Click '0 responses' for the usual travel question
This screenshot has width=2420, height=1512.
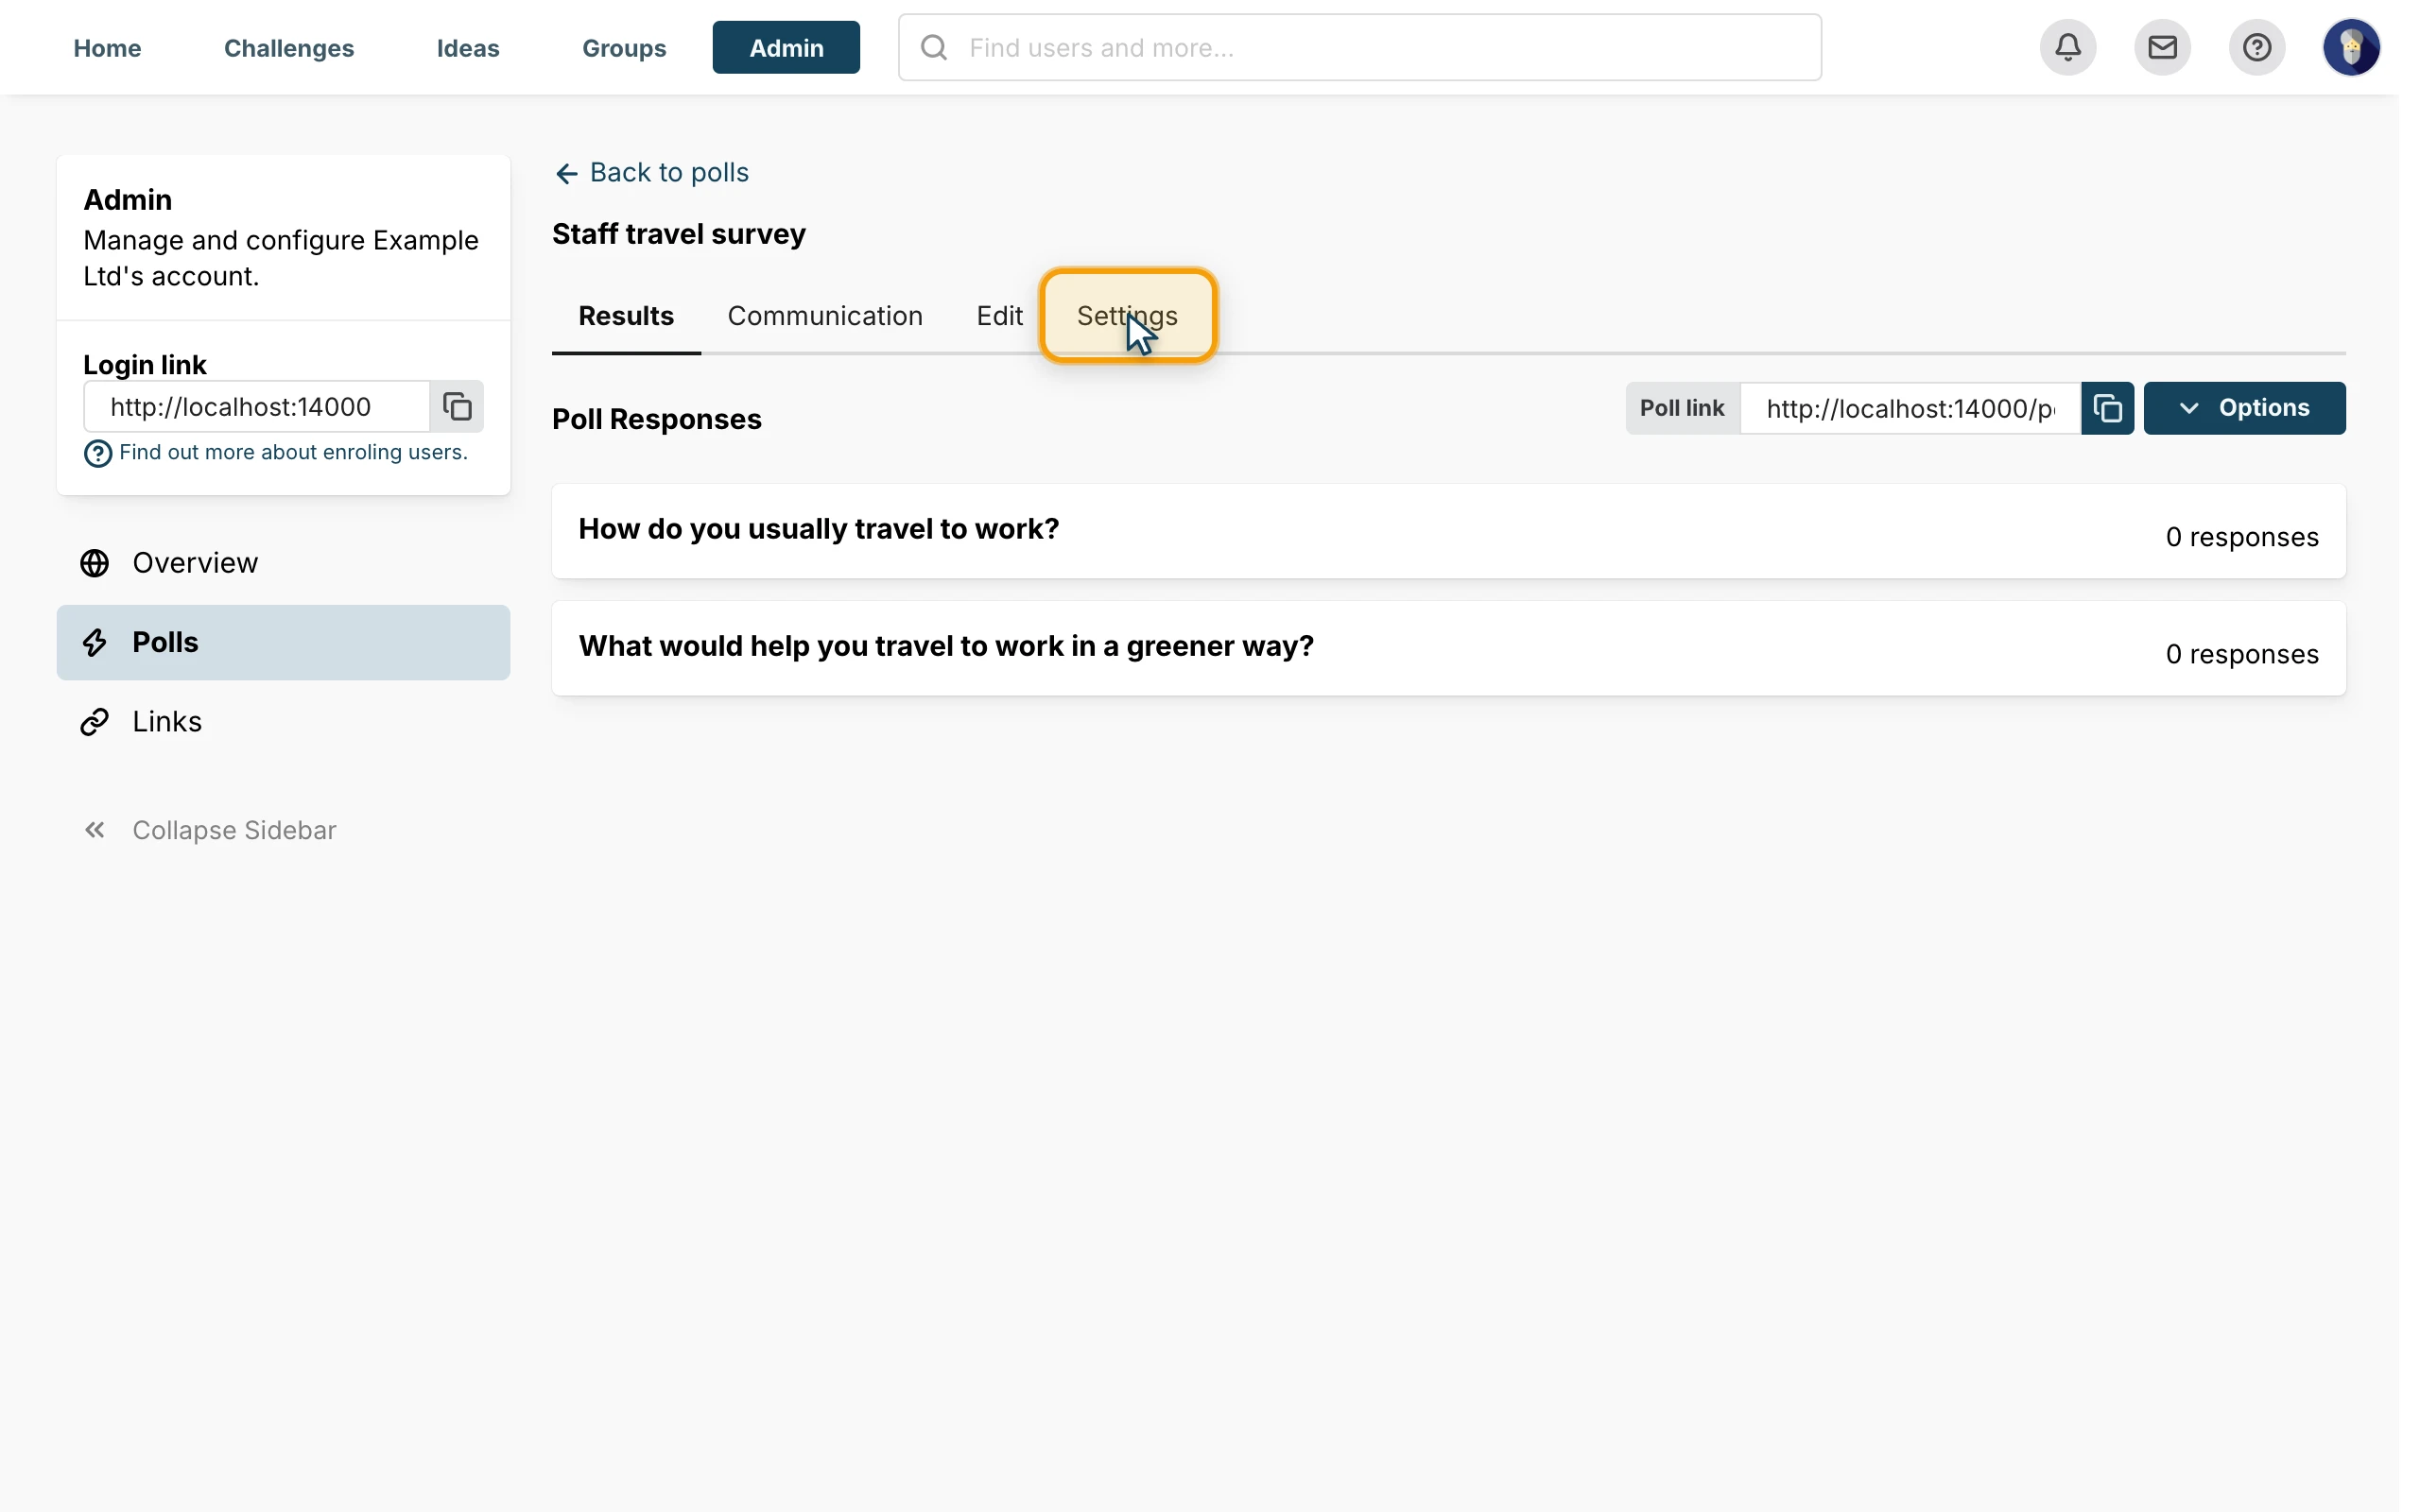coord(2242,537)
